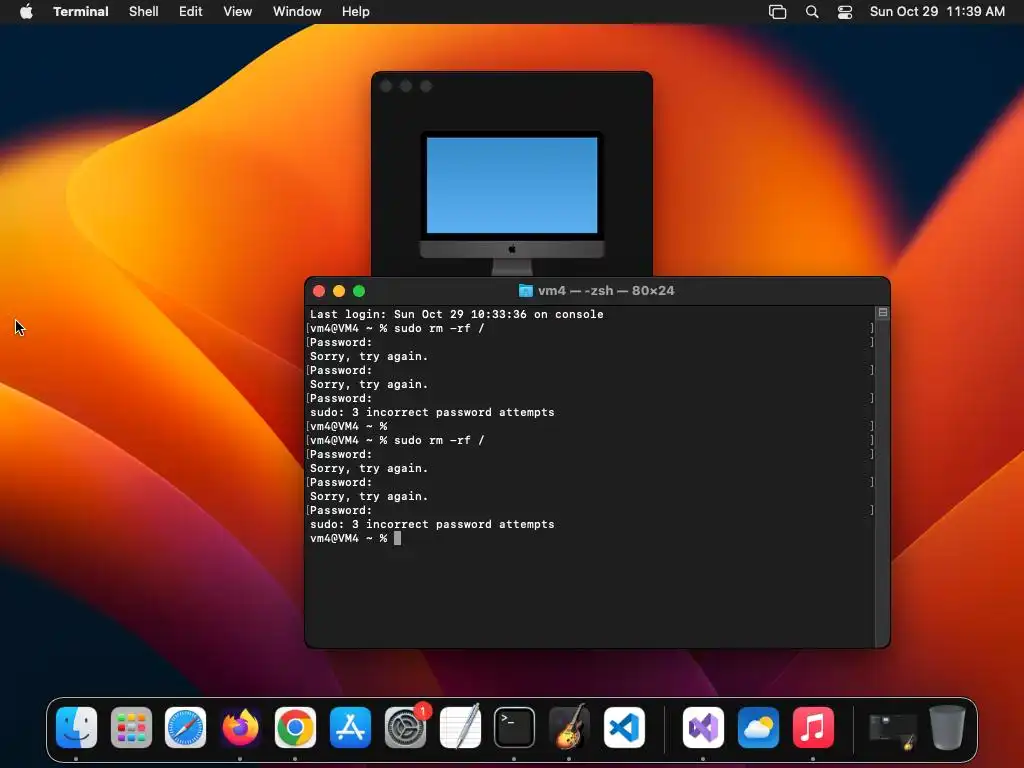The height and width of the screenshot is (768, 1024).
Task: Launch Music app from the dock
Action: point(813,727)
